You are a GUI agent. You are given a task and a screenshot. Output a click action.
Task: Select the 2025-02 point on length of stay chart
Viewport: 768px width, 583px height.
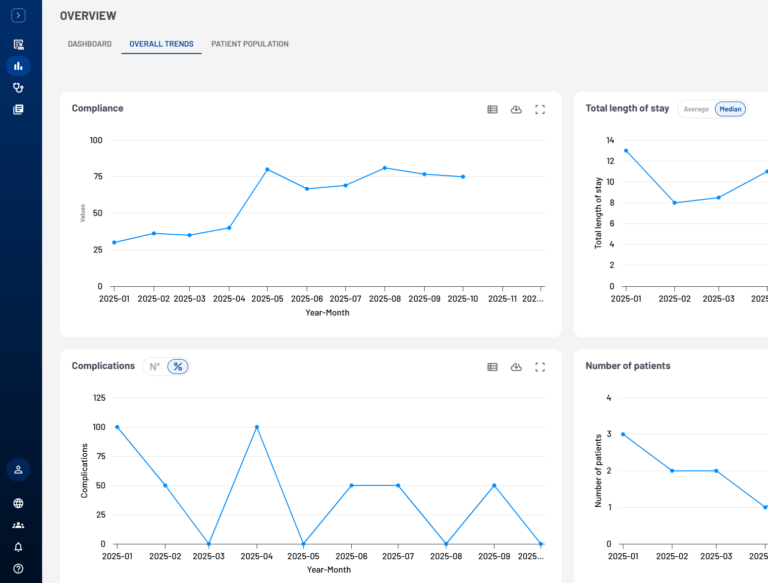point(674,203)
